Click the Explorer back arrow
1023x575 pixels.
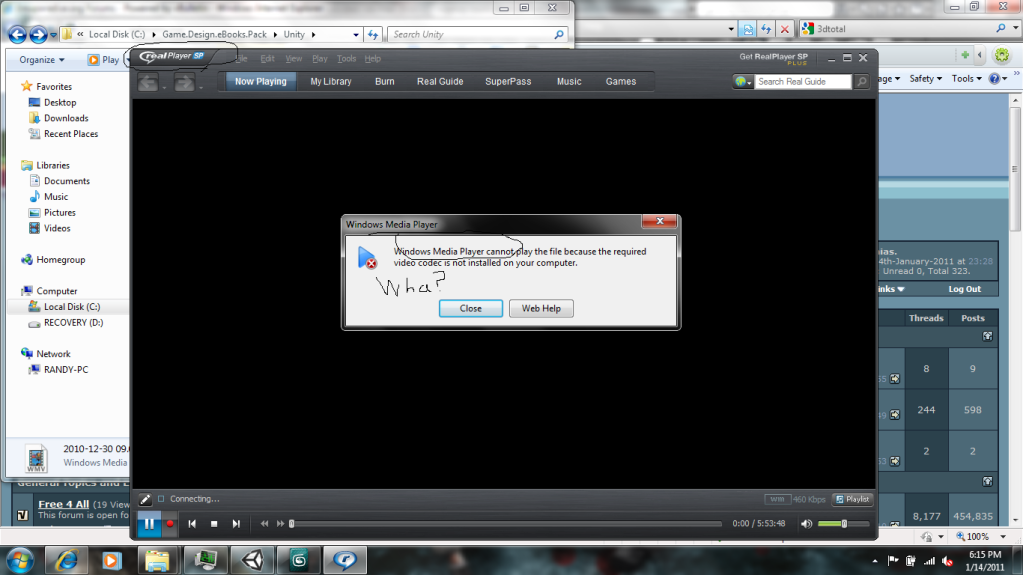18,34
